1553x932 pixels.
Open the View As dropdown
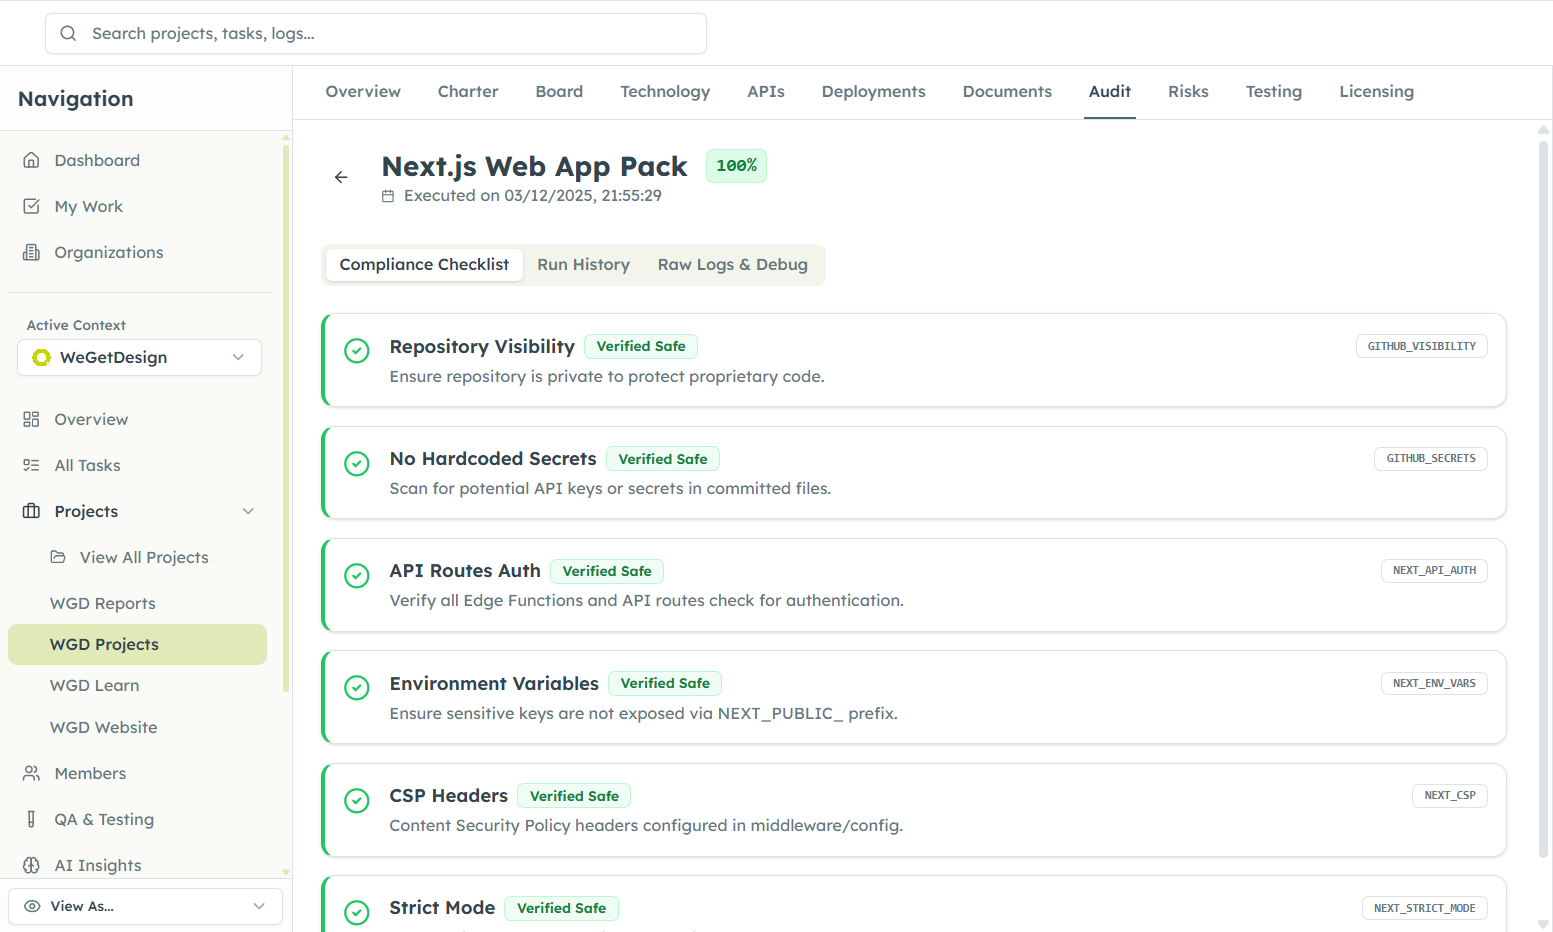click(x=145, y=906)
